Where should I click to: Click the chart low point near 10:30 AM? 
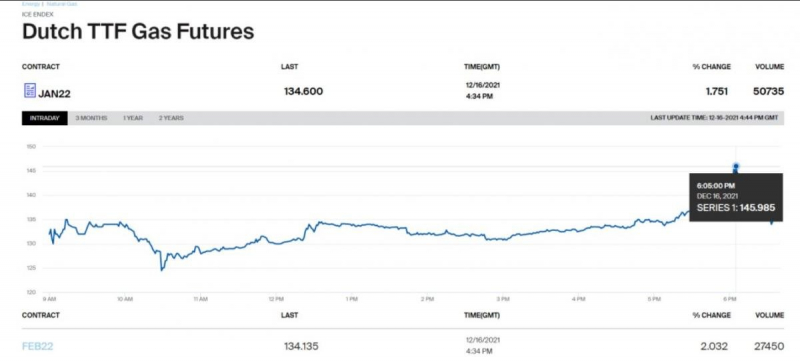coord(162,269)
